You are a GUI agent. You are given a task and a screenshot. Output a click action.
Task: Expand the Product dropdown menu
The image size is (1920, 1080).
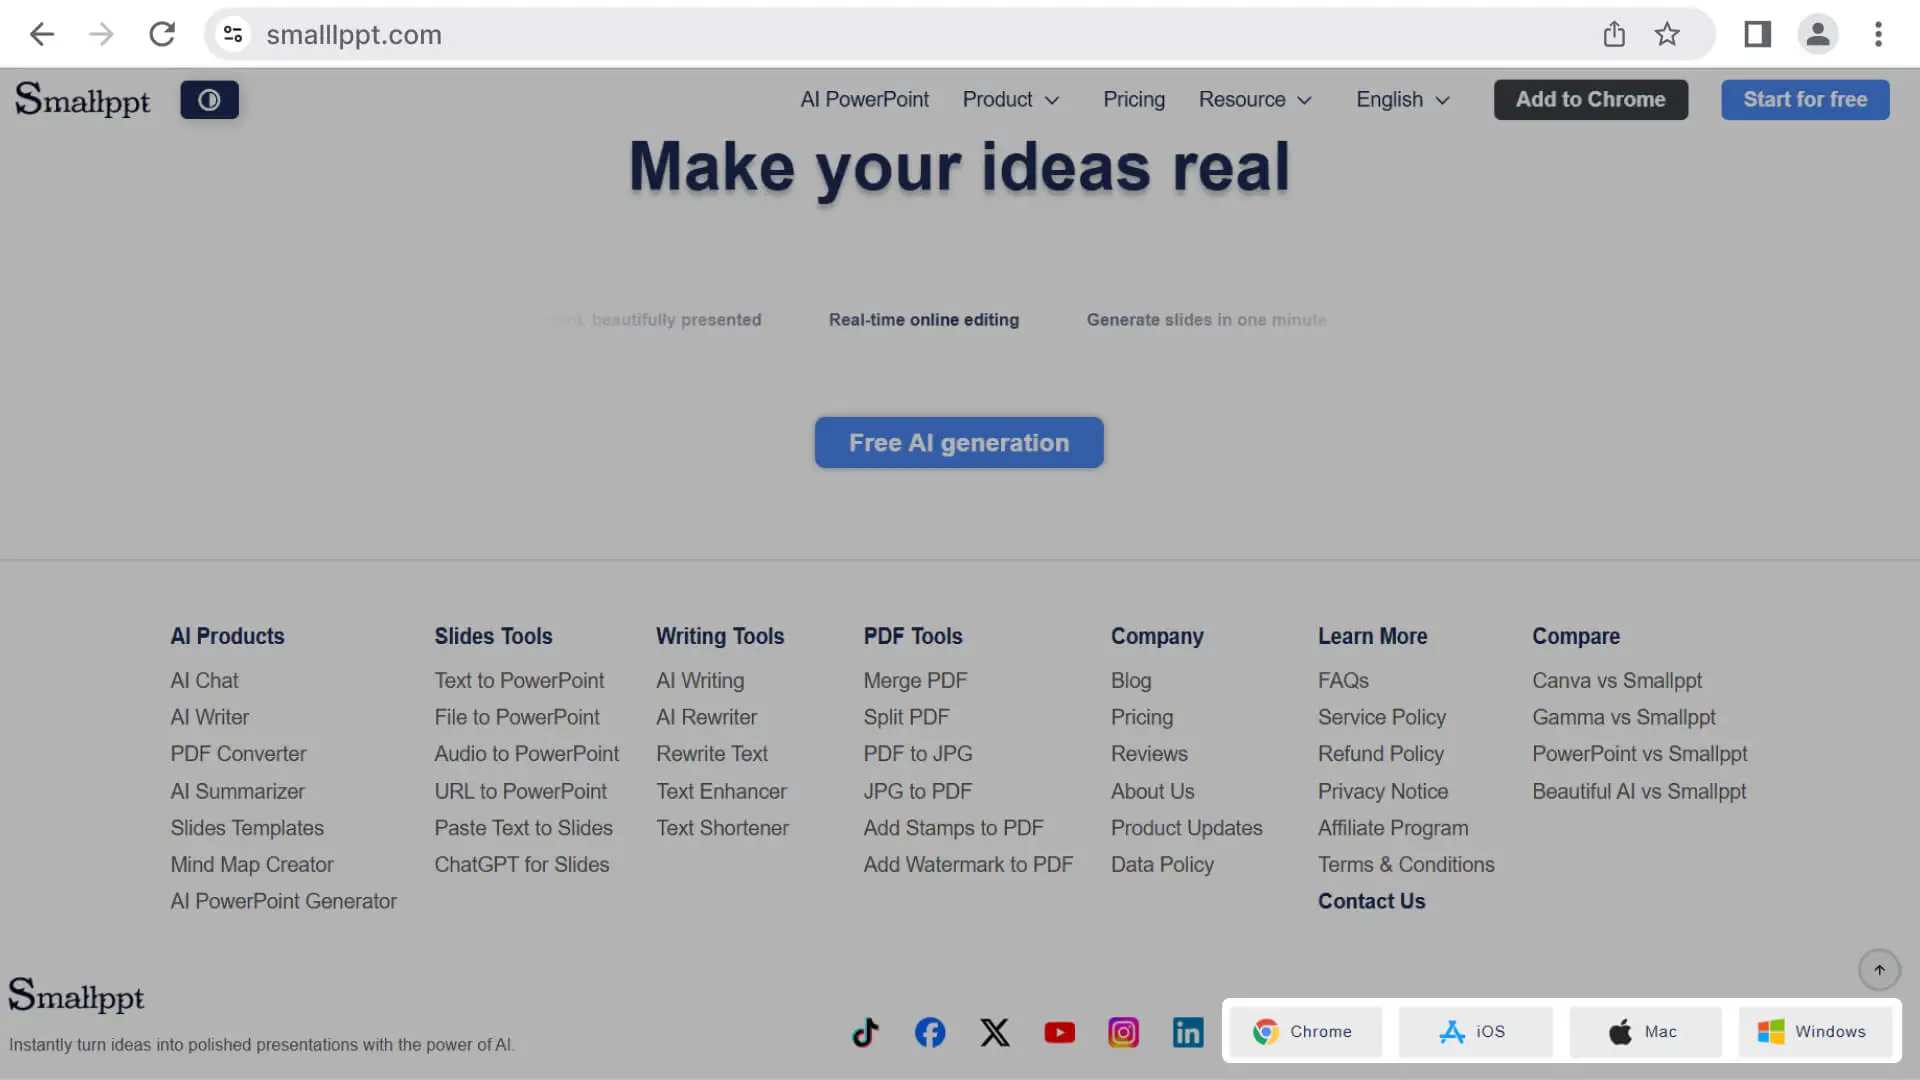pos(1010,100)
